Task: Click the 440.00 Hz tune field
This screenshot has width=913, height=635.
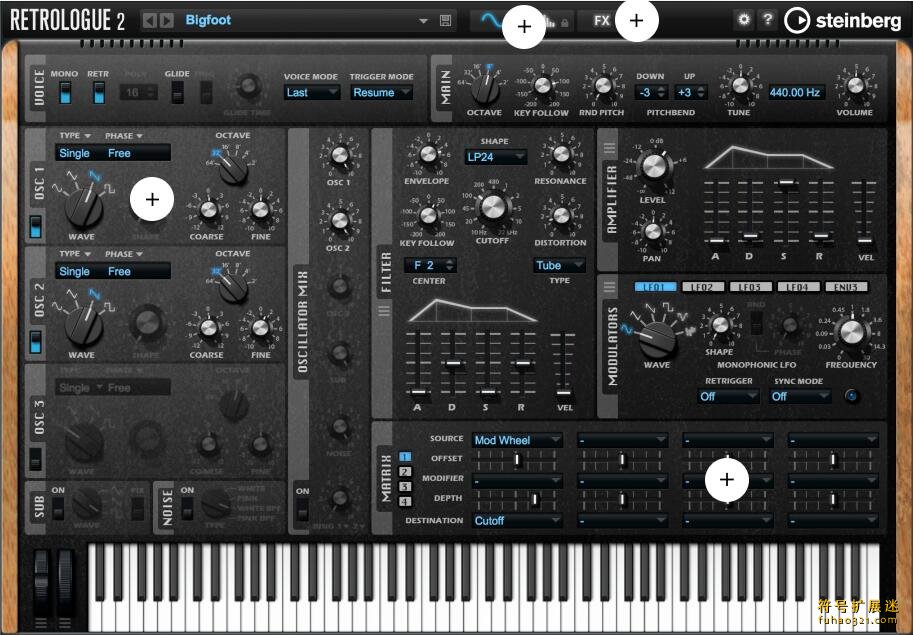Action: (794, 92)
